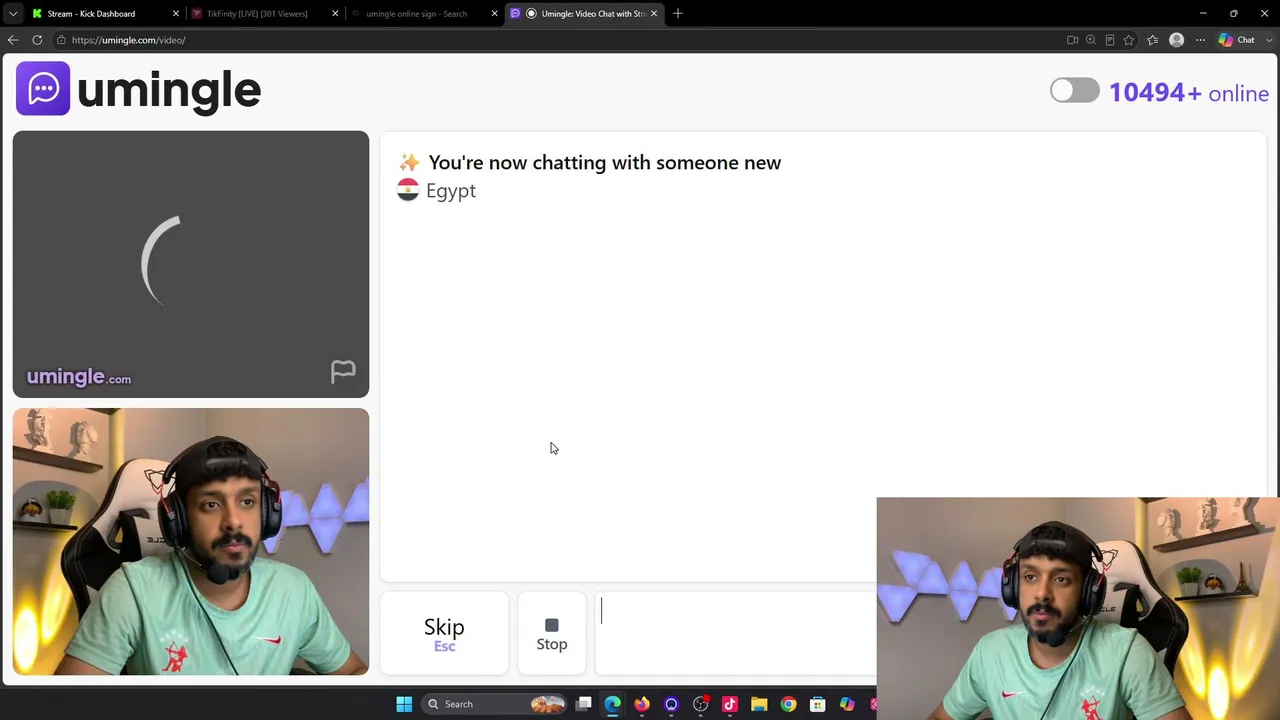
Task: View site information lock icon
Action: pos(61,40)
